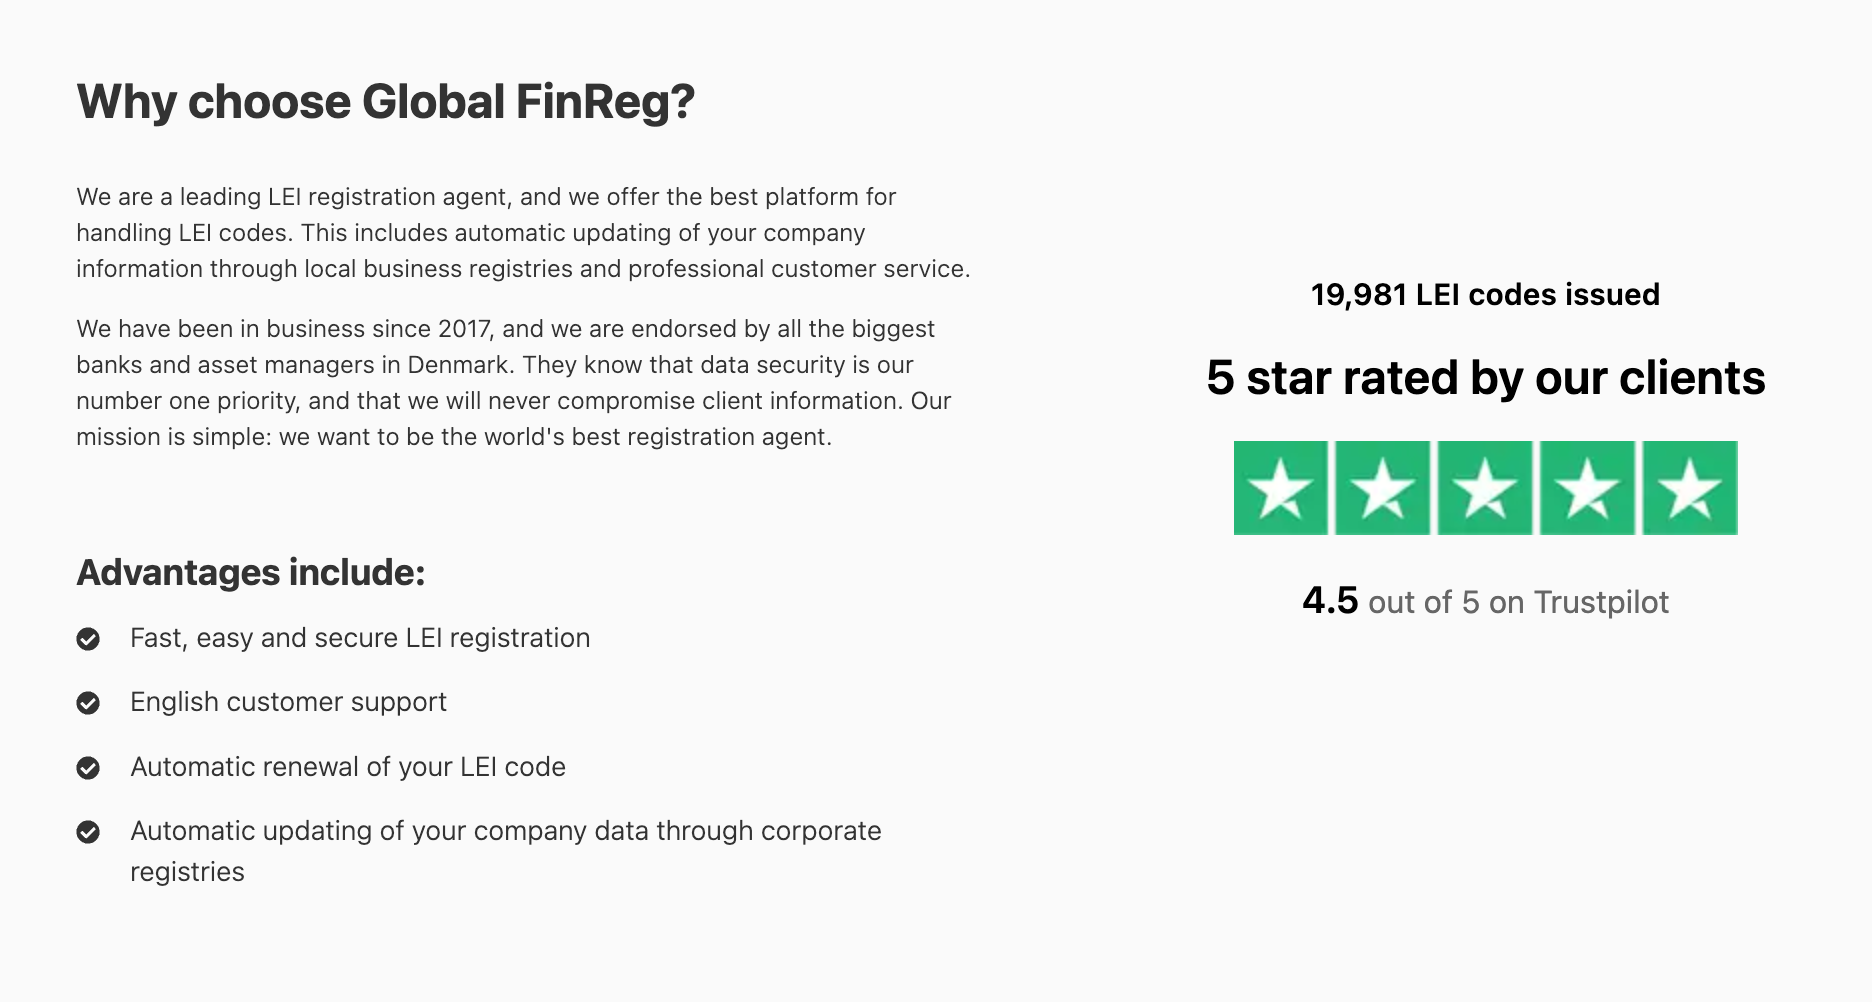This screenshot has height=1002, width=1872.
Task: Click the second Trustpilot star
Action: pyautogui.click(x=1383, y=488)
